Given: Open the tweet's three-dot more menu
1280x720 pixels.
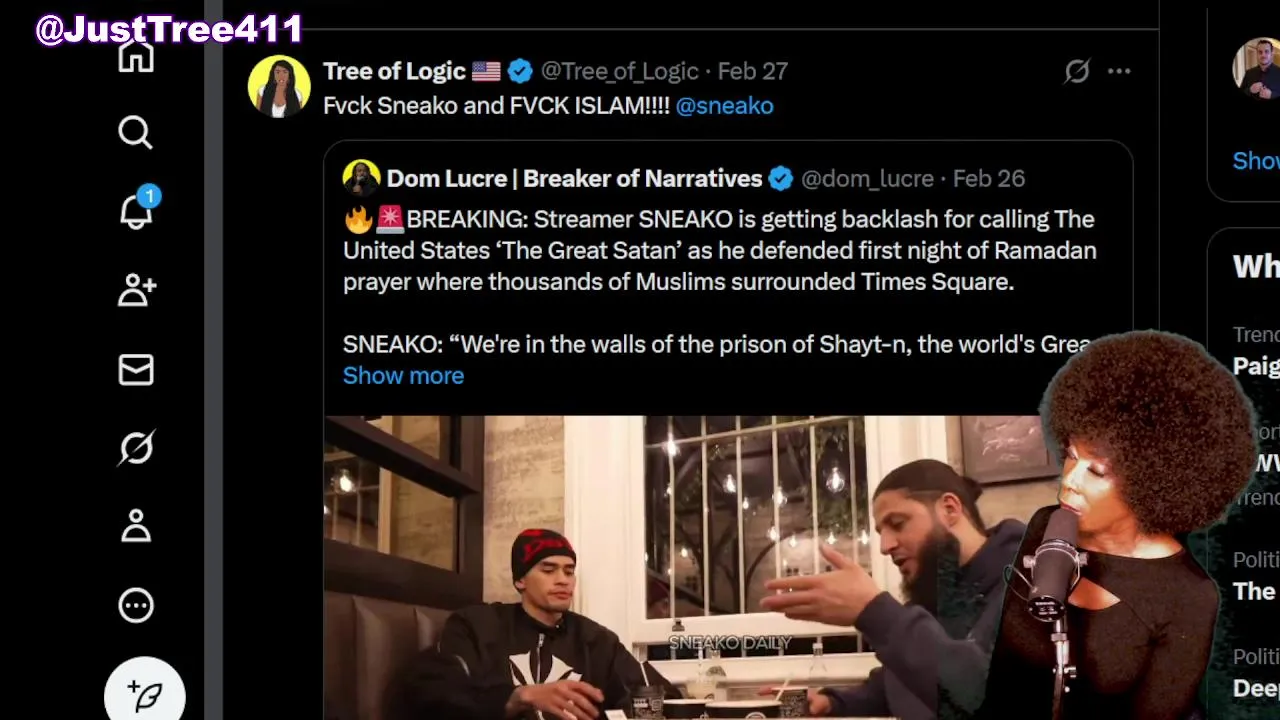Looking at the screenshot, I should pos(1119,71).
